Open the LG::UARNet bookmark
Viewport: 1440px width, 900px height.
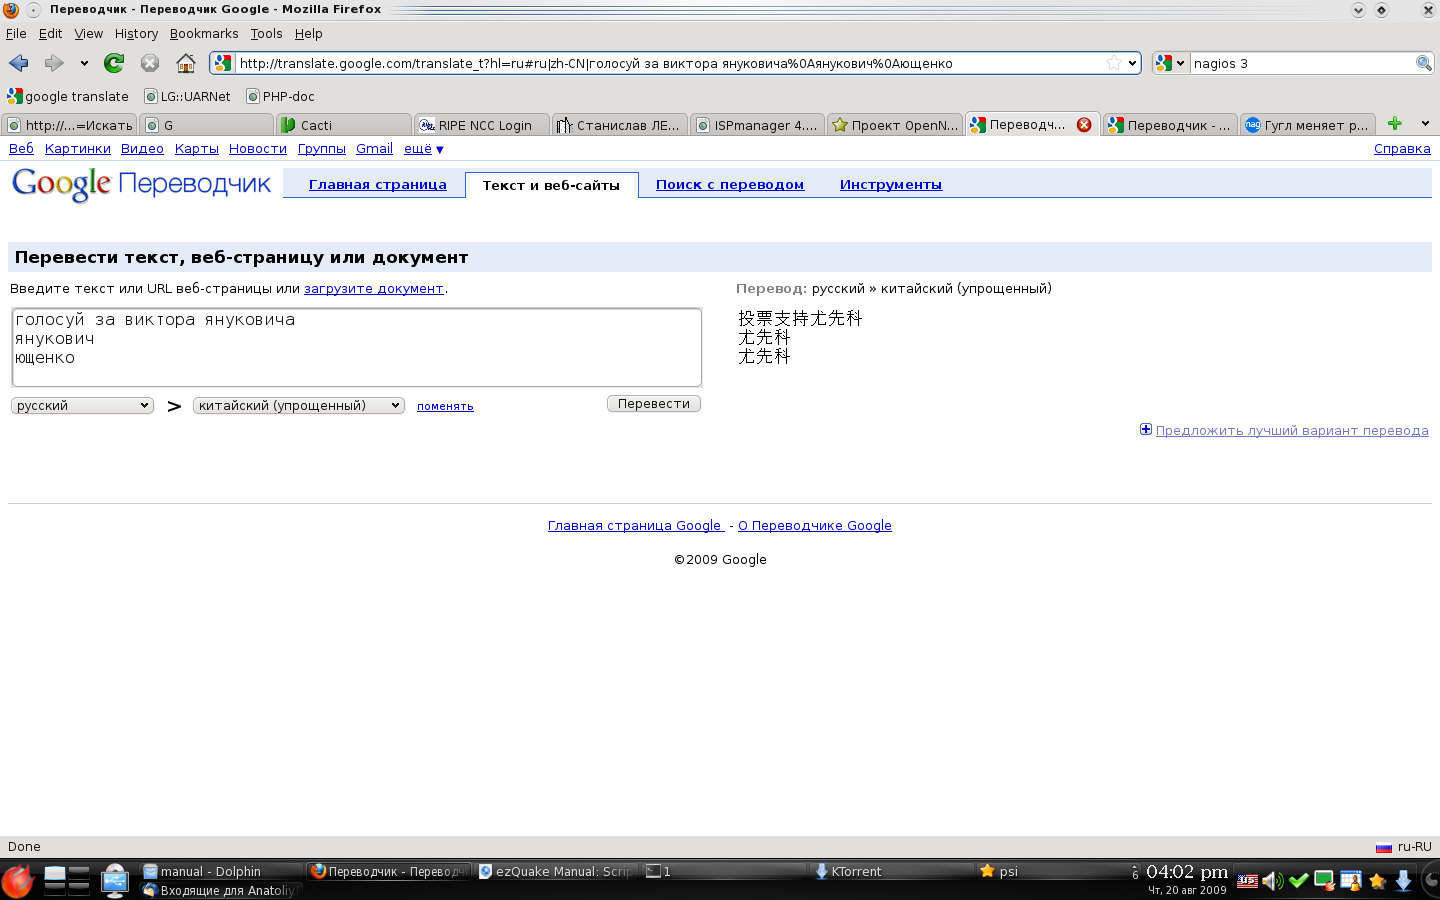point(188,97)
